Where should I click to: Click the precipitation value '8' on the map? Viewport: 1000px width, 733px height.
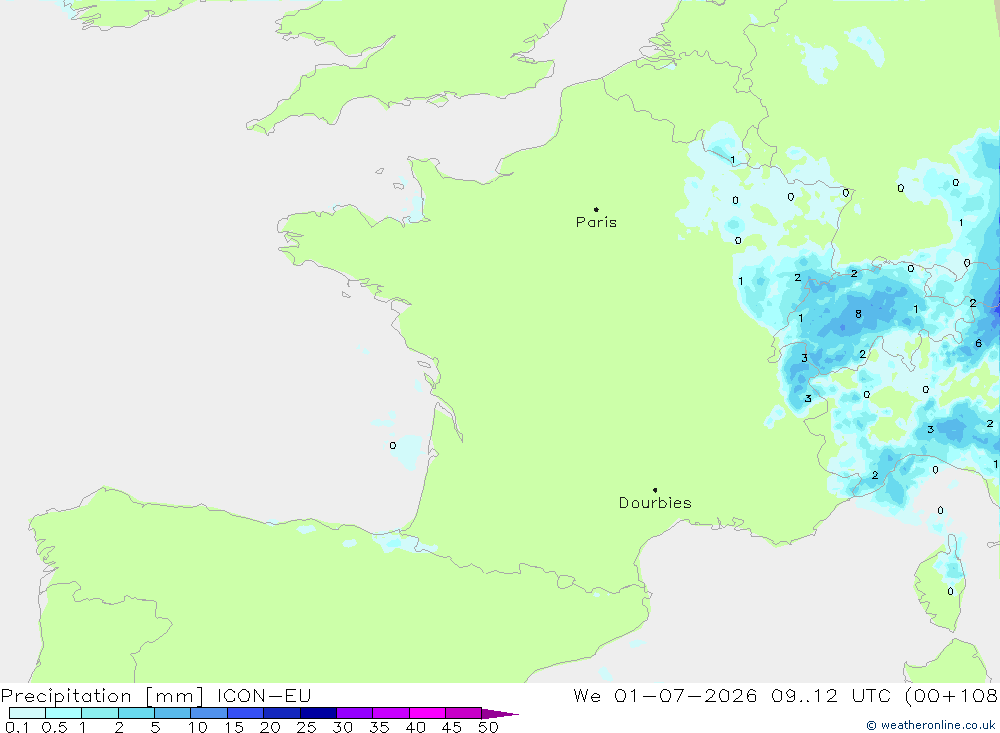click(858, 314)
